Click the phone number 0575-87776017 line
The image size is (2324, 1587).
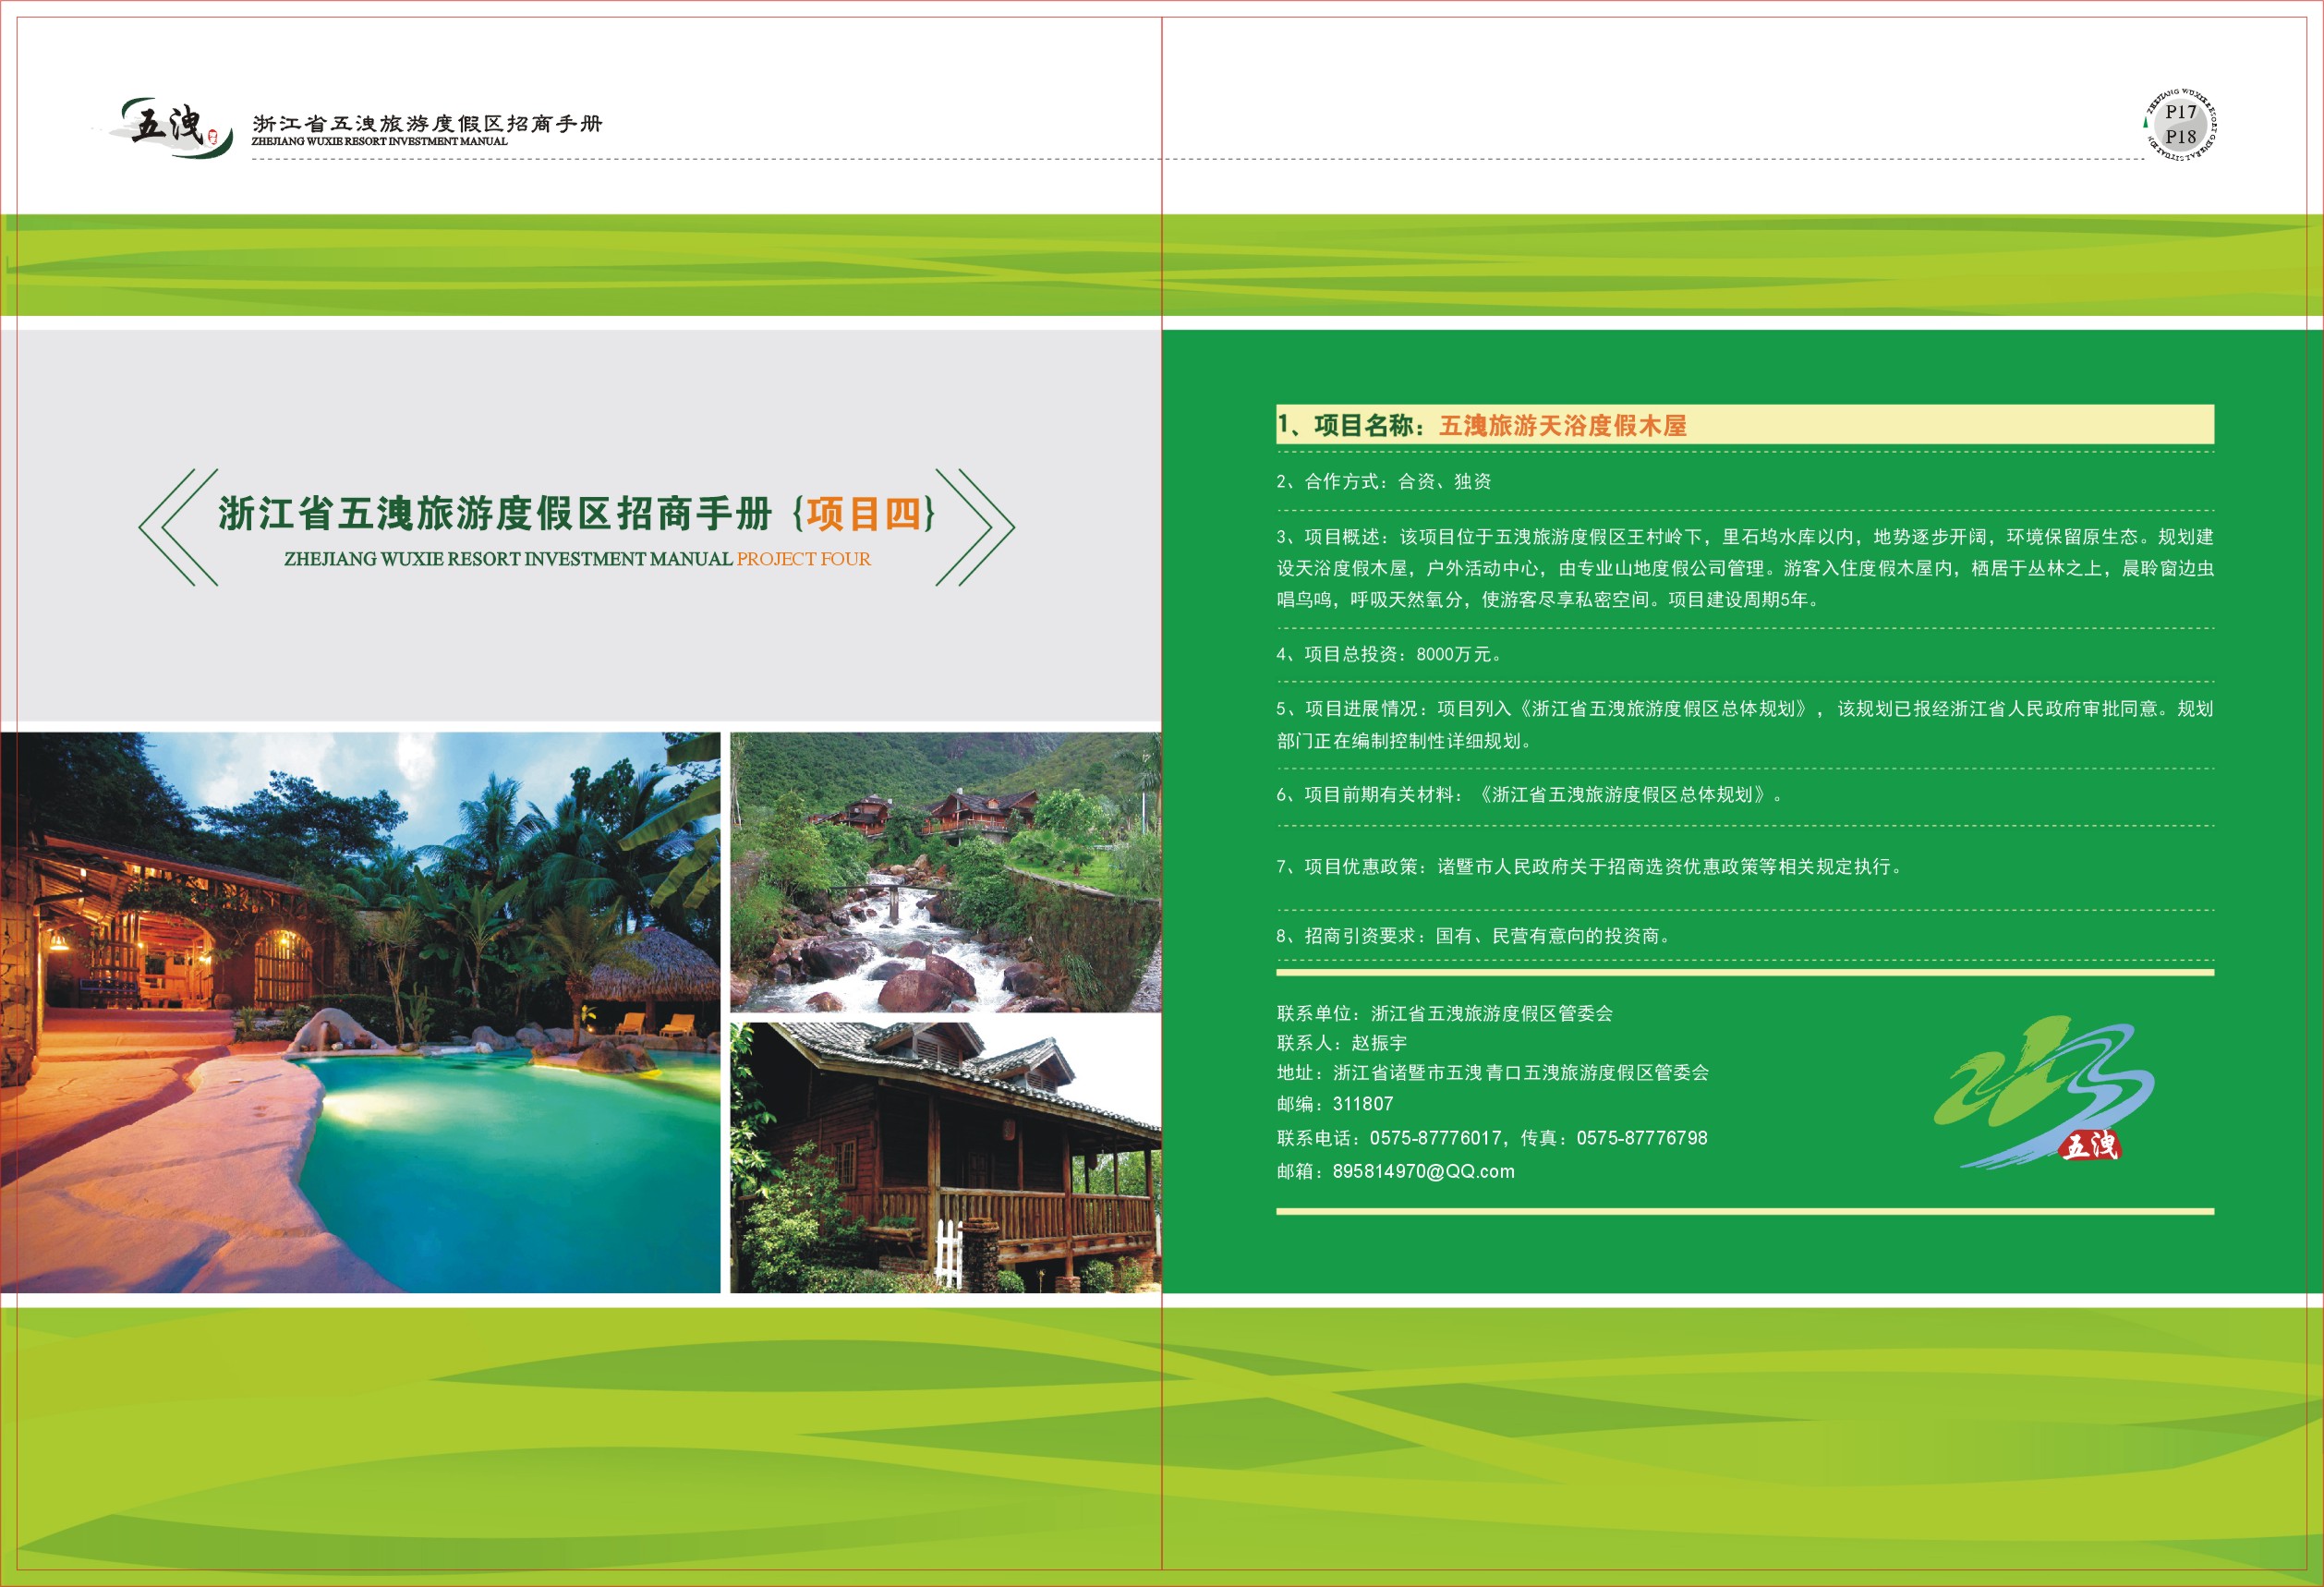(x=1435, y=1138)
